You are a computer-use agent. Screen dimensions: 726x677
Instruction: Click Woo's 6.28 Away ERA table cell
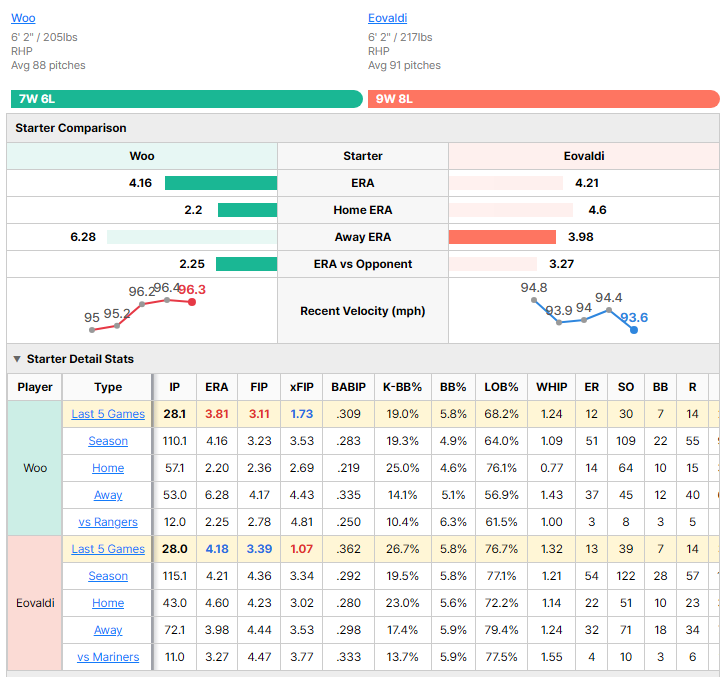pyautogui.click(x=217, y=495)
